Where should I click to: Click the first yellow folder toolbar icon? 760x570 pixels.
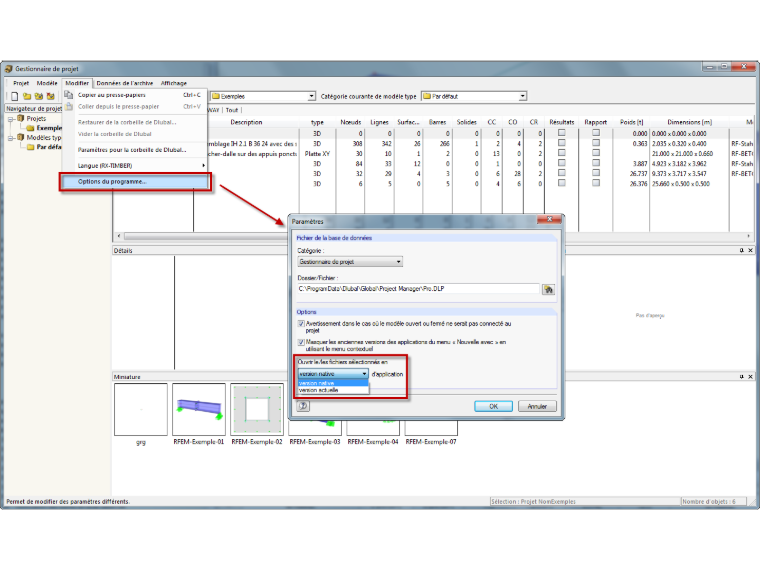point(27,96)
